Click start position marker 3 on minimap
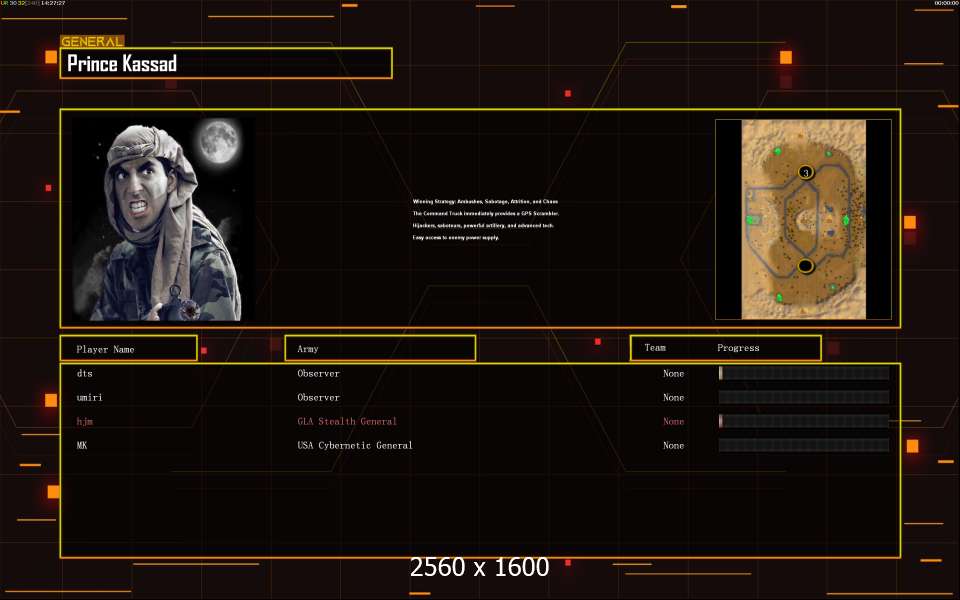960x600 pixels. pos(806,173)
